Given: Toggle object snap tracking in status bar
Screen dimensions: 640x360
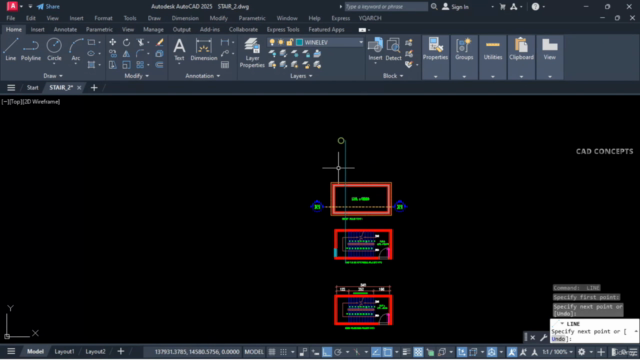Looking at the screenshot, I should (x=376, y=352).
